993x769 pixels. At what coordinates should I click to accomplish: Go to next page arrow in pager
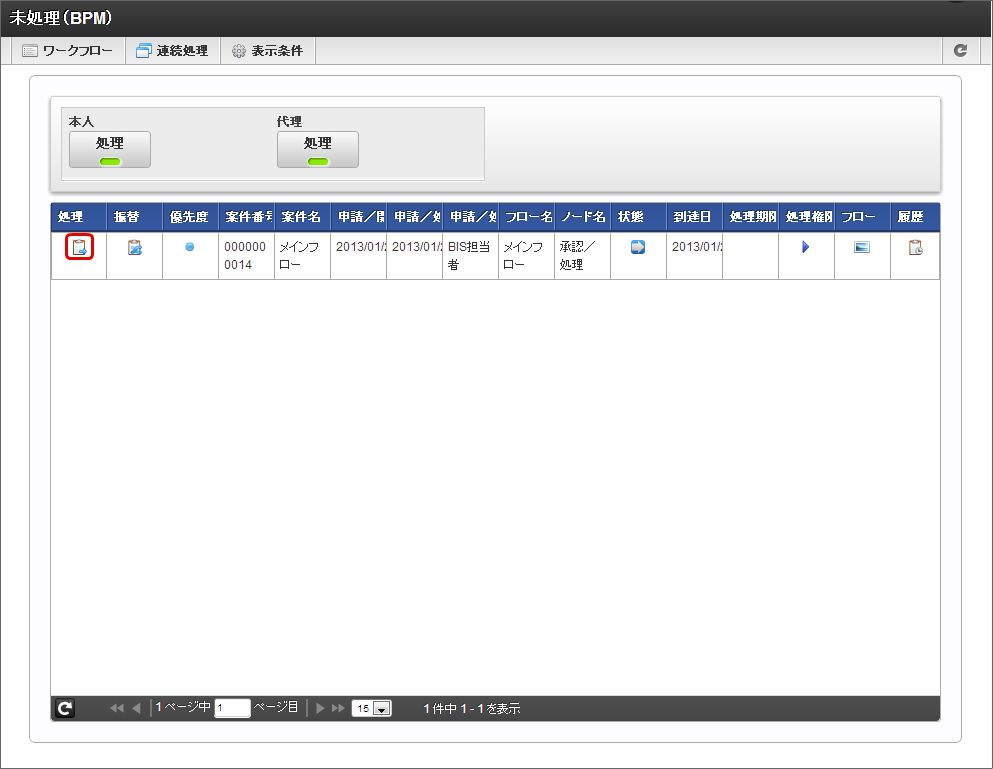(x=321, y=708)
